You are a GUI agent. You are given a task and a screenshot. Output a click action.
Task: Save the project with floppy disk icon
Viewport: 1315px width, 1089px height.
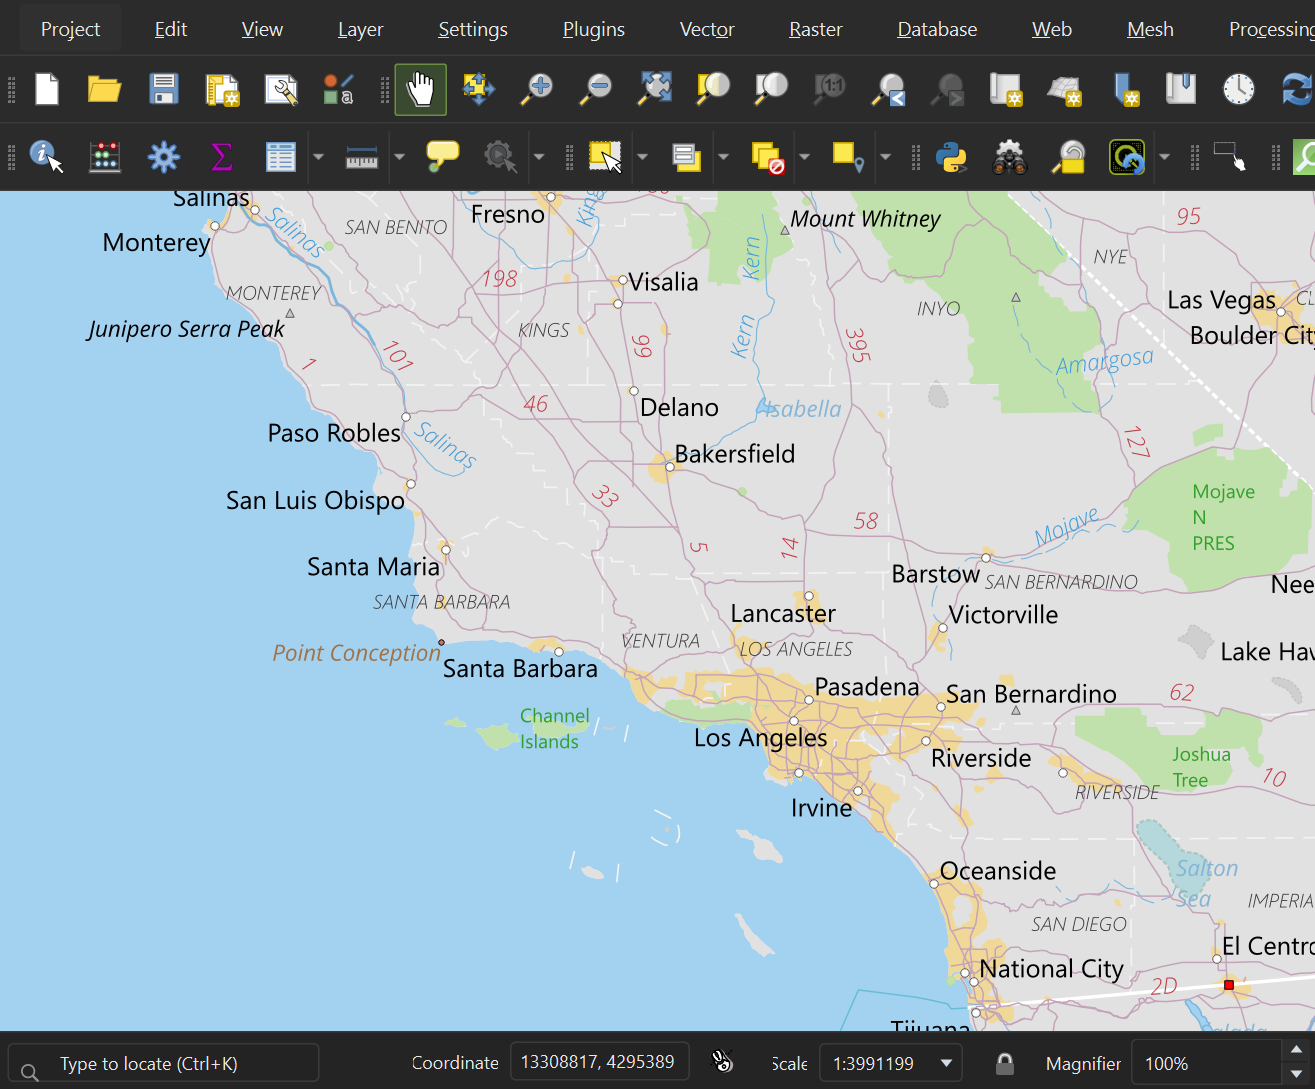point(163,89)
